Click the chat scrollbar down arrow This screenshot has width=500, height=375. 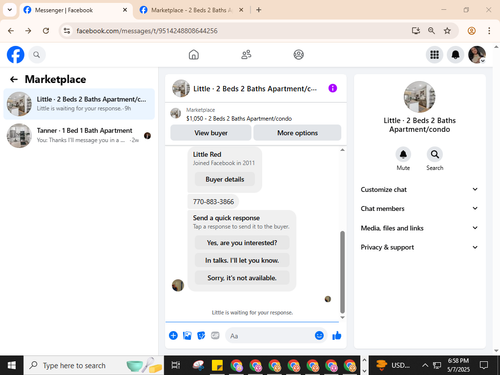tap(342, 317)
